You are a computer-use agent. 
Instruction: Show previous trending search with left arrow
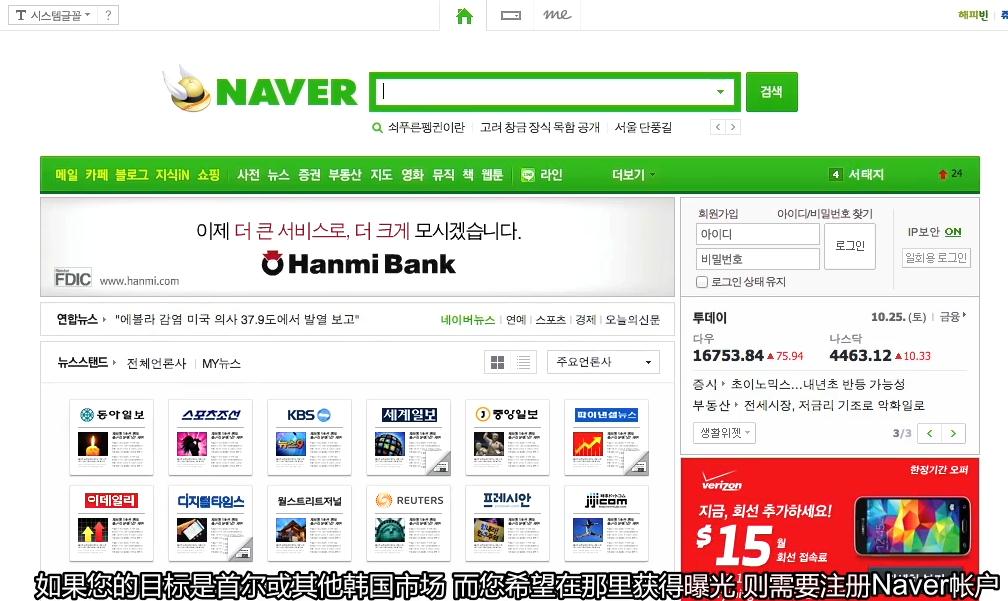(717, 127)
